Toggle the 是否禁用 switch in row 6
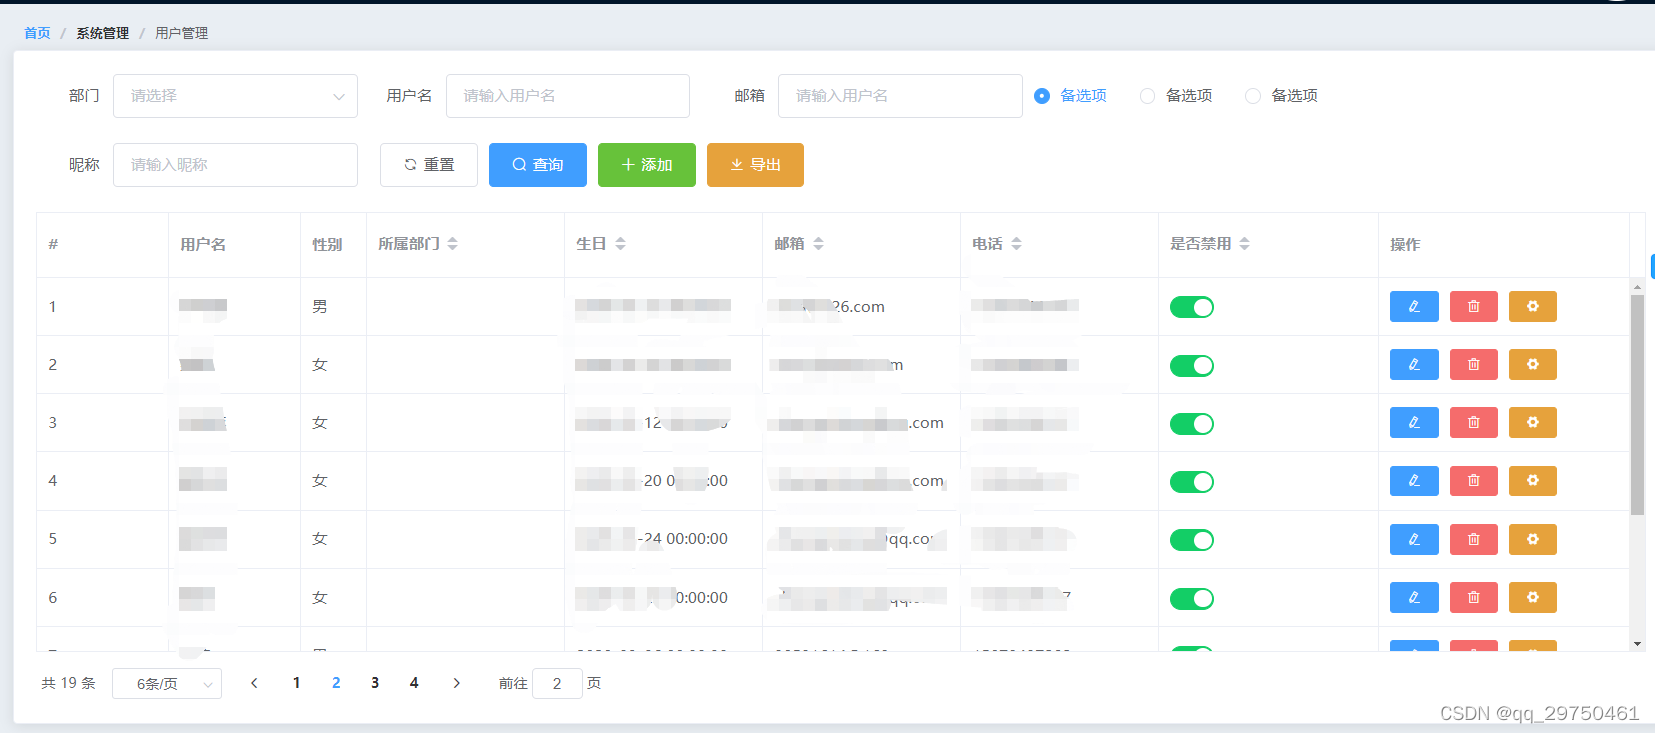Viewport: 1655px width, 733px height. pos(1192,599)
